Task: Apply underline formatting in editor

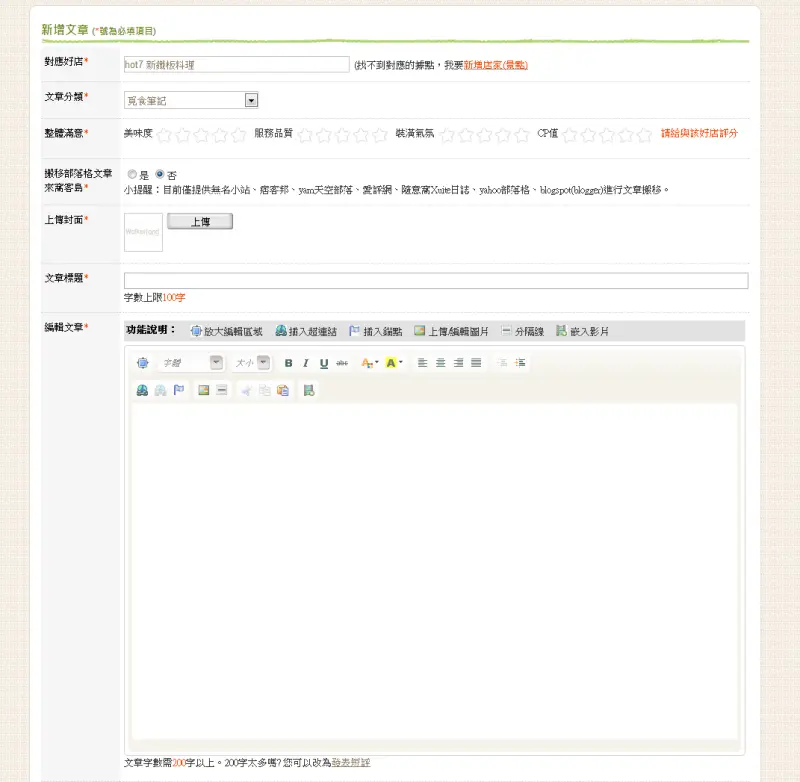Action: pos(324,363)
